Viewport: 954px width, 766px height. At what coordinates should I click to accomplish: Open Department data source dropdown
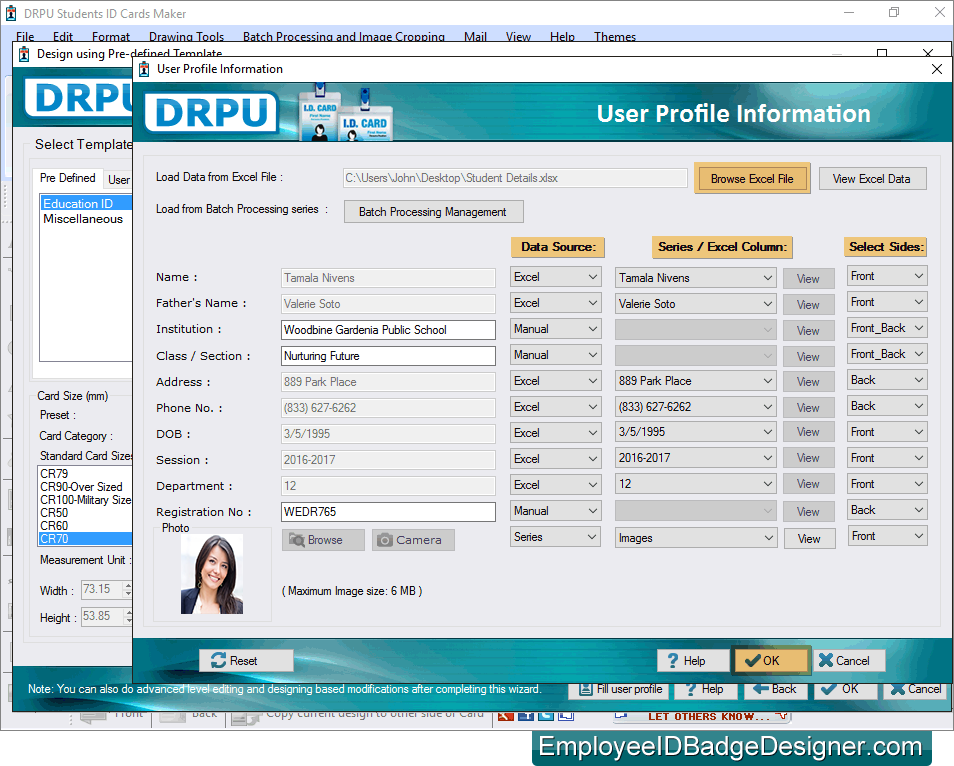(x=555, y=485)
